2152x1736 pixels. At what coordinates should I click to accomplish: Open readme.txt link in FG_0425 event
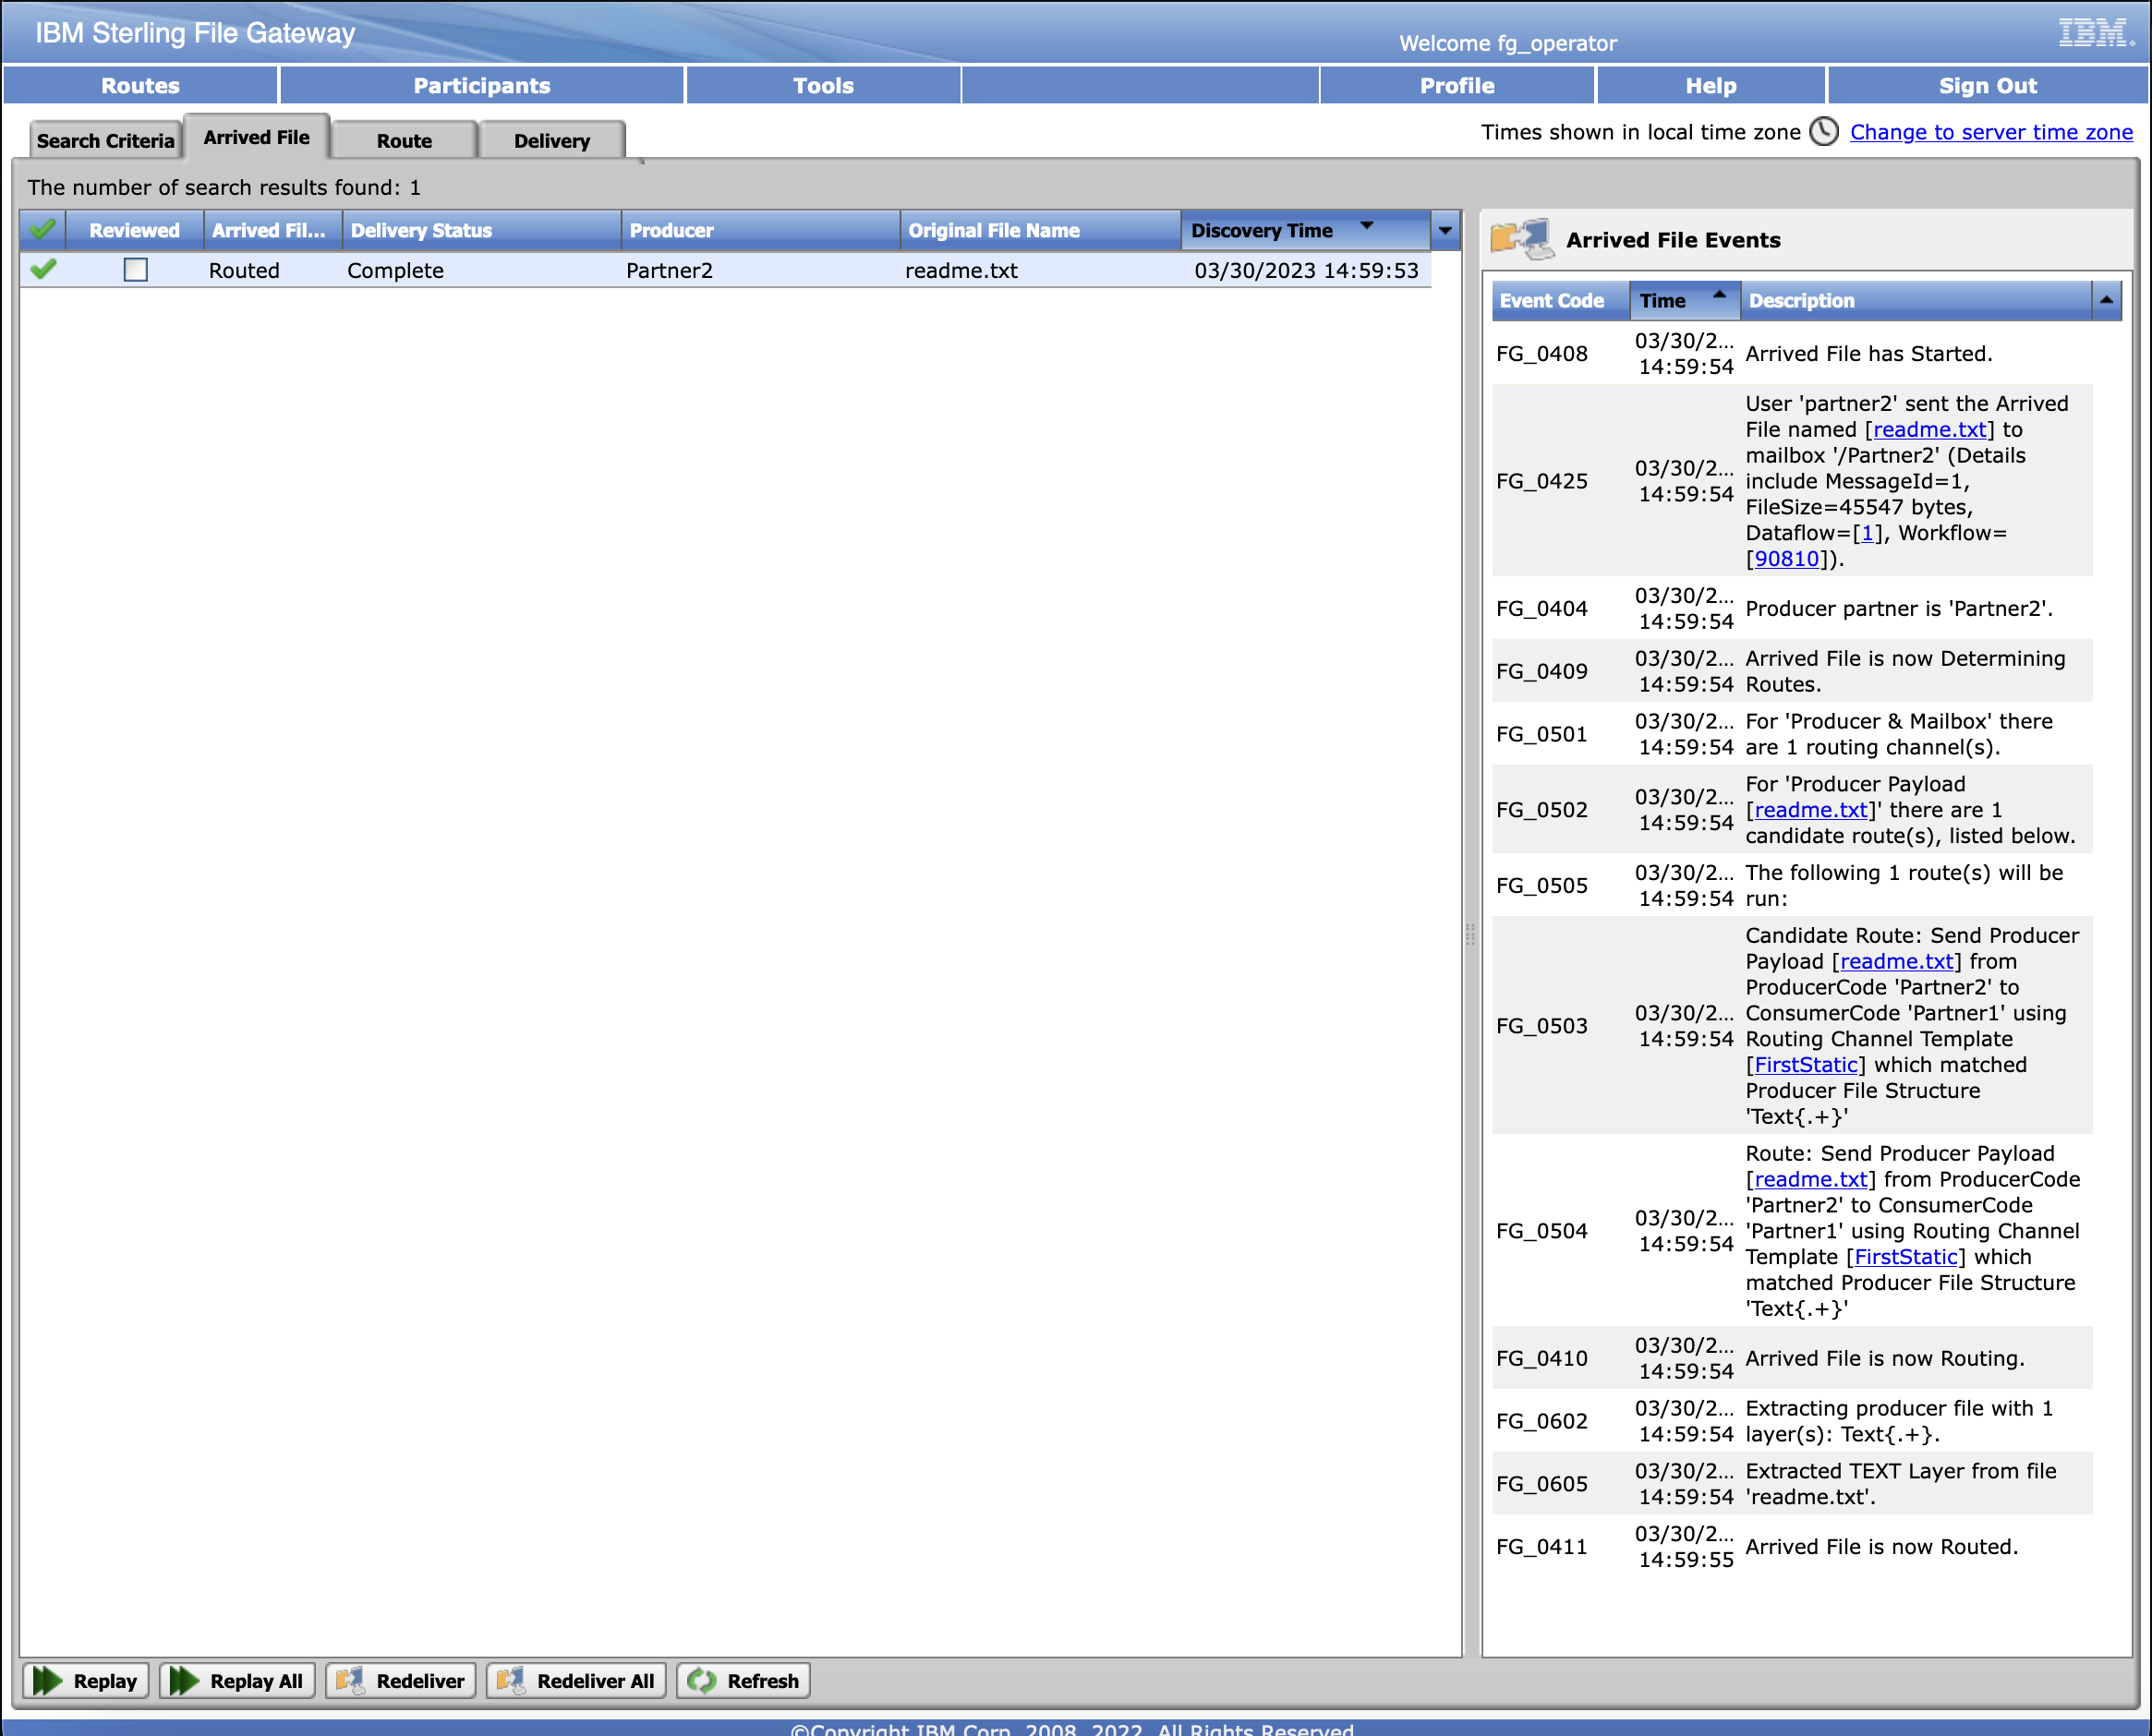[x=1929, y=429]
